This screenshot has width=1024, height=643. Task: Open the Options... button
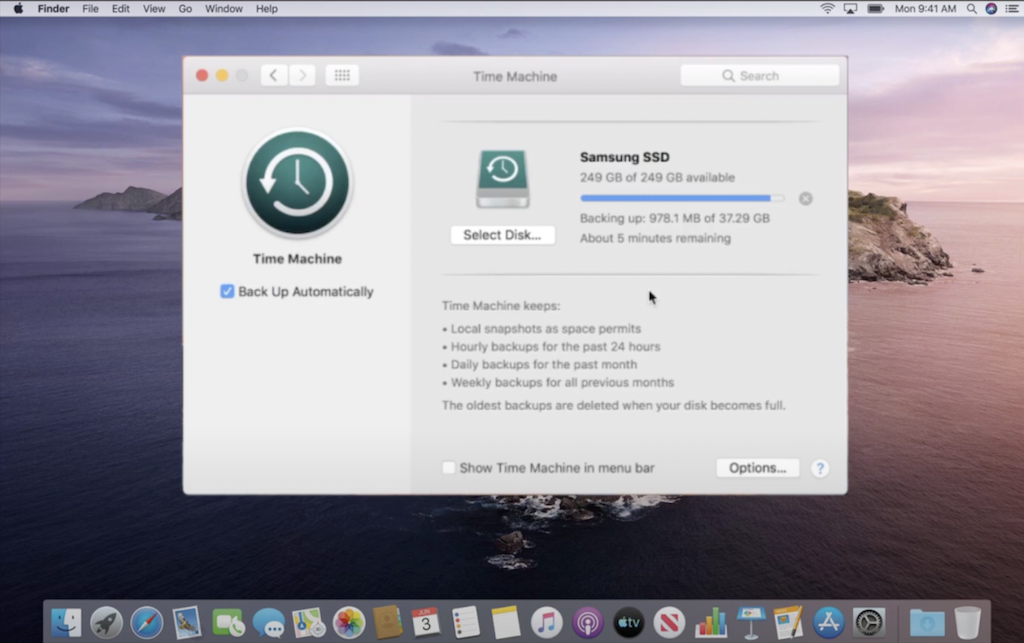click(758, 468)
